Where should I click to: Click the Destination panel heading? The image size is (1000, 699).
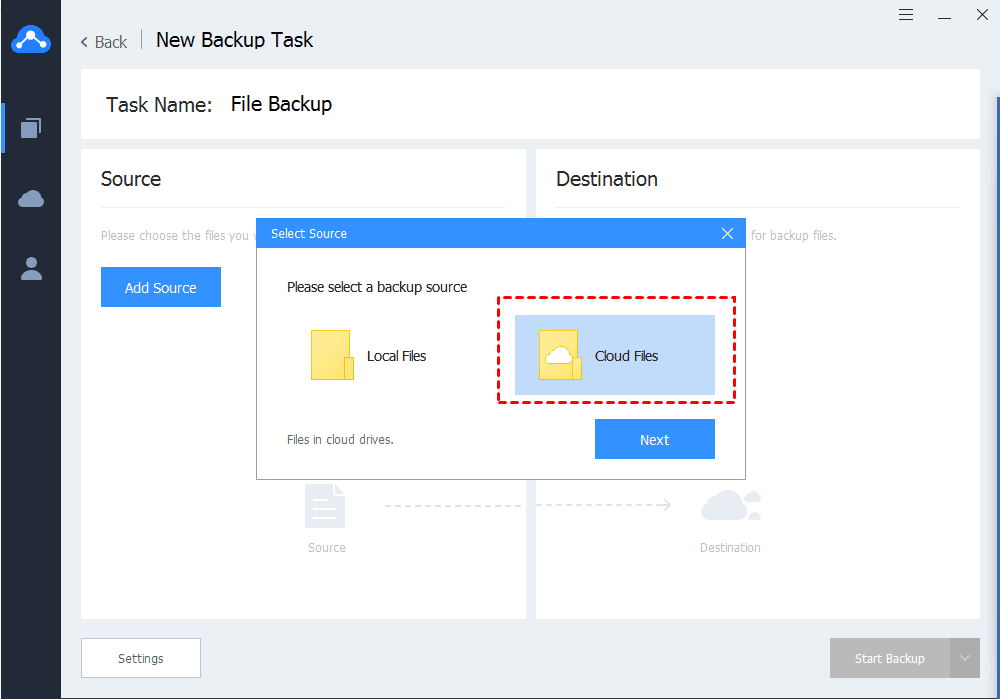(x=607, y=179)
